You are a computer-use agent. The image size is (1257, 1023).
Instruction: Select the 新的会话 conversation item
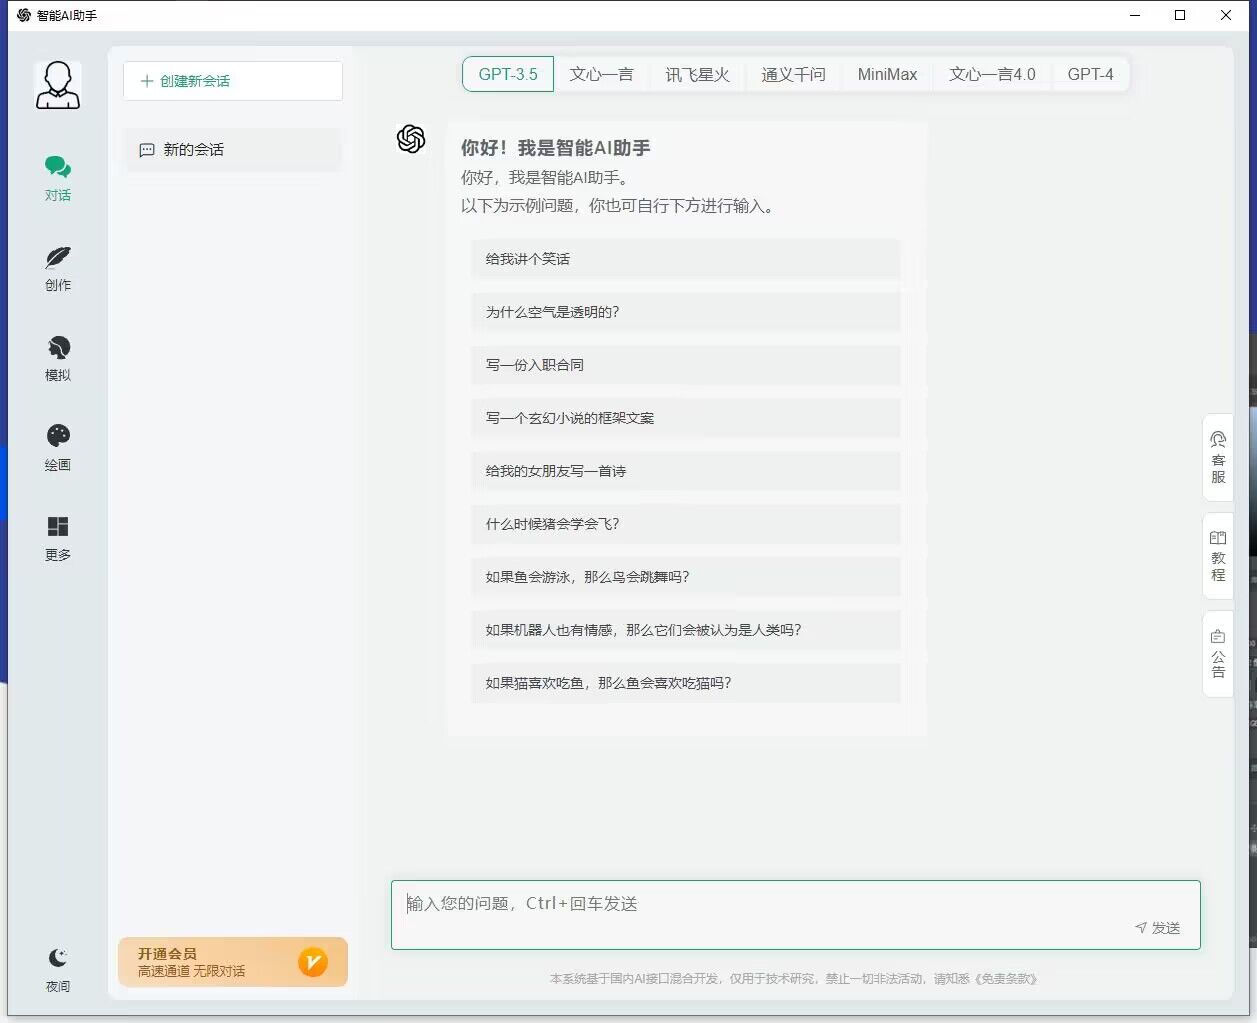233,150
